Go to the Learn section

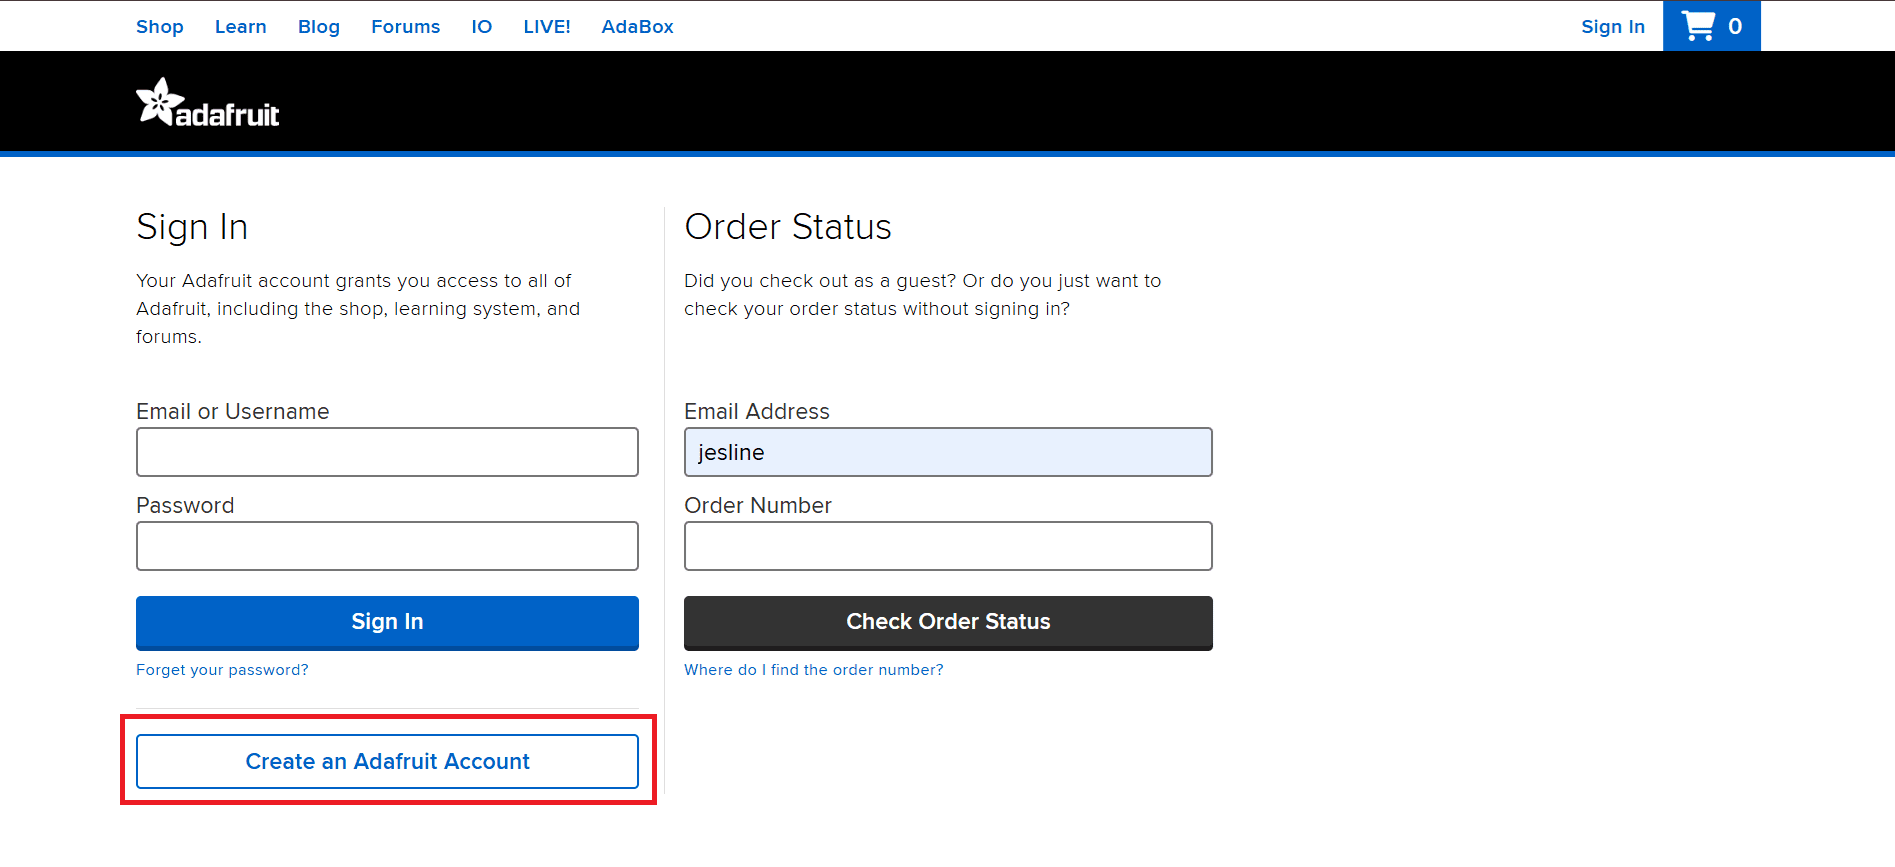click(x=240, y=27)
